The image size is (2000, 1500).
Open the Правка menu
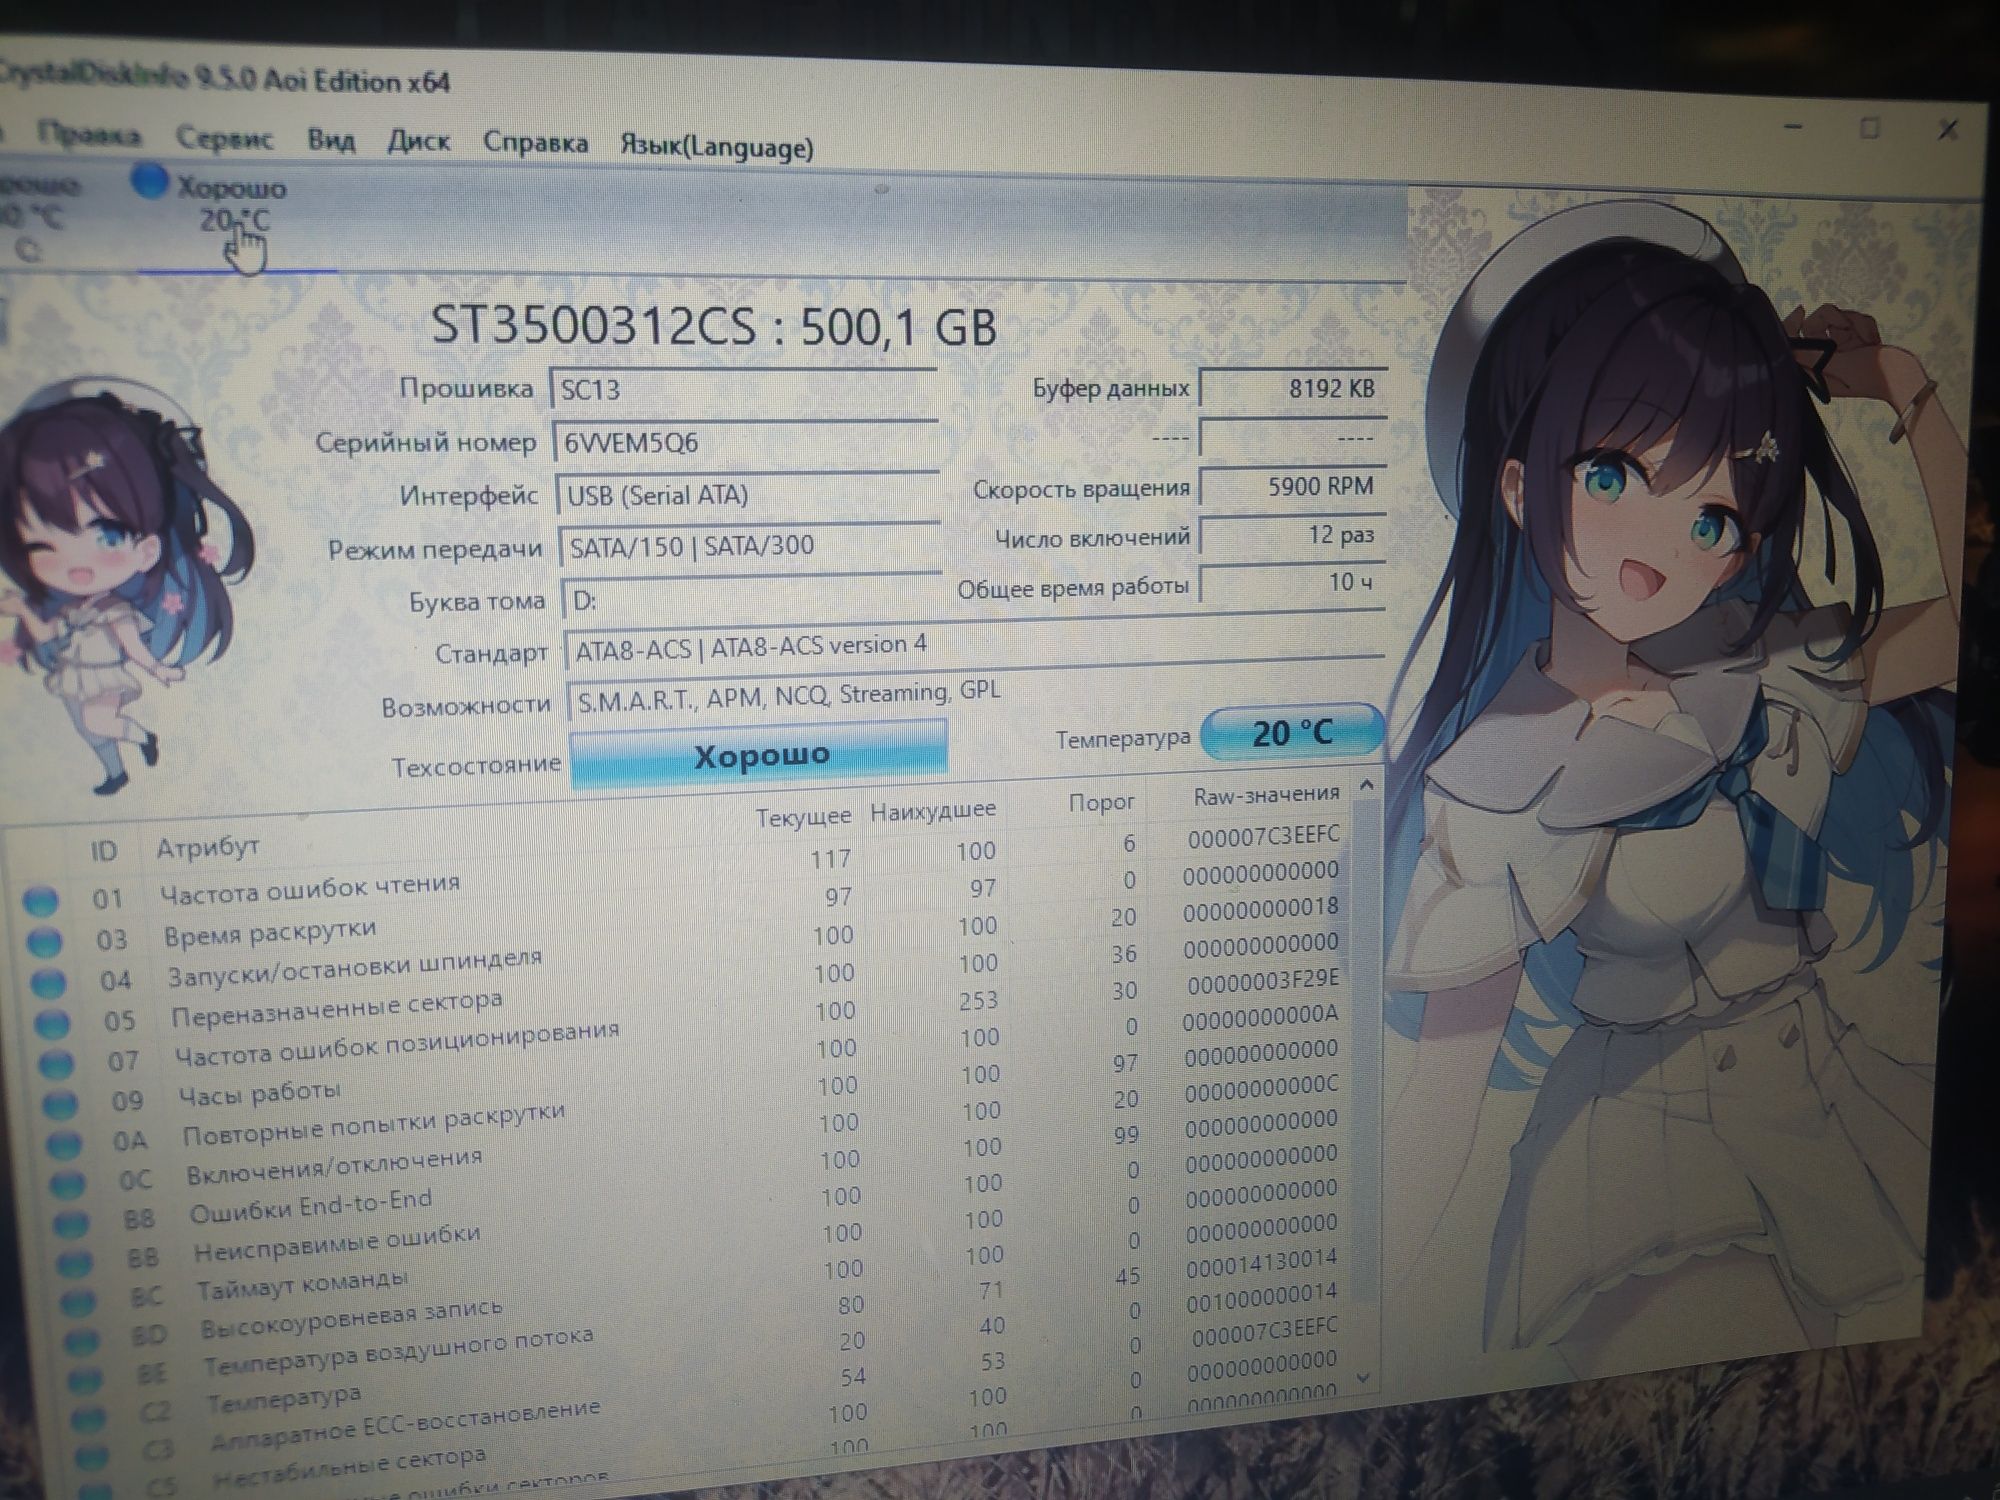click(x=89, y=135)
